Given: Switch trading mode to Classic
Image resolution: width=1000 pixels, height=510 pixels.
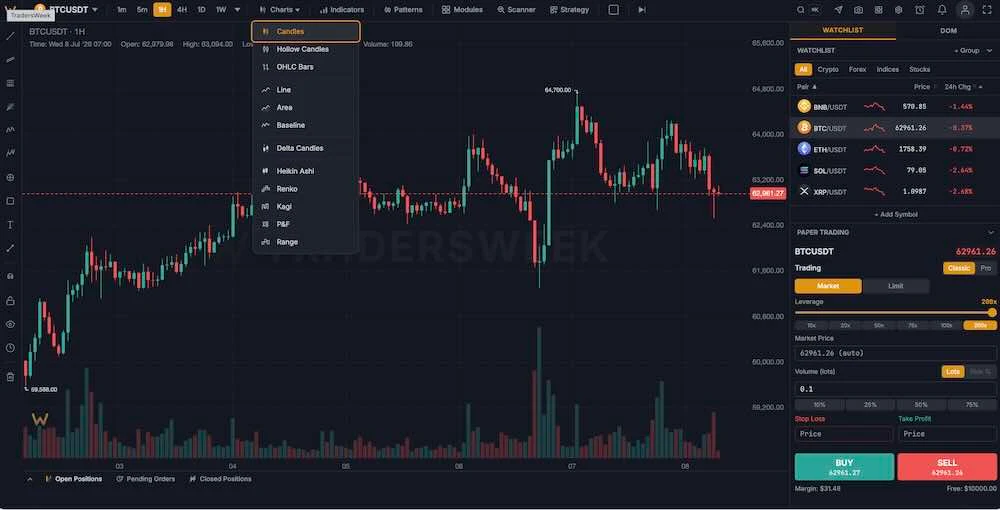Looking at the screenshot, I should tap(959, 268).
